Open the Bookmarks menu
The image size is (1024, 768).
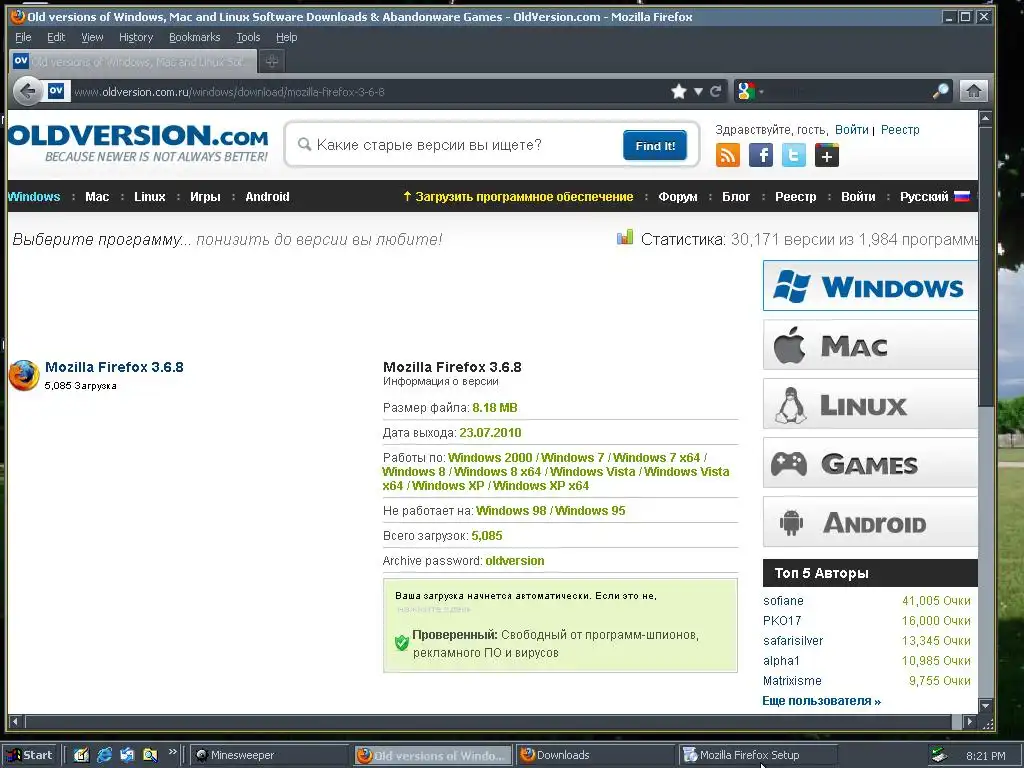[195, 37]
